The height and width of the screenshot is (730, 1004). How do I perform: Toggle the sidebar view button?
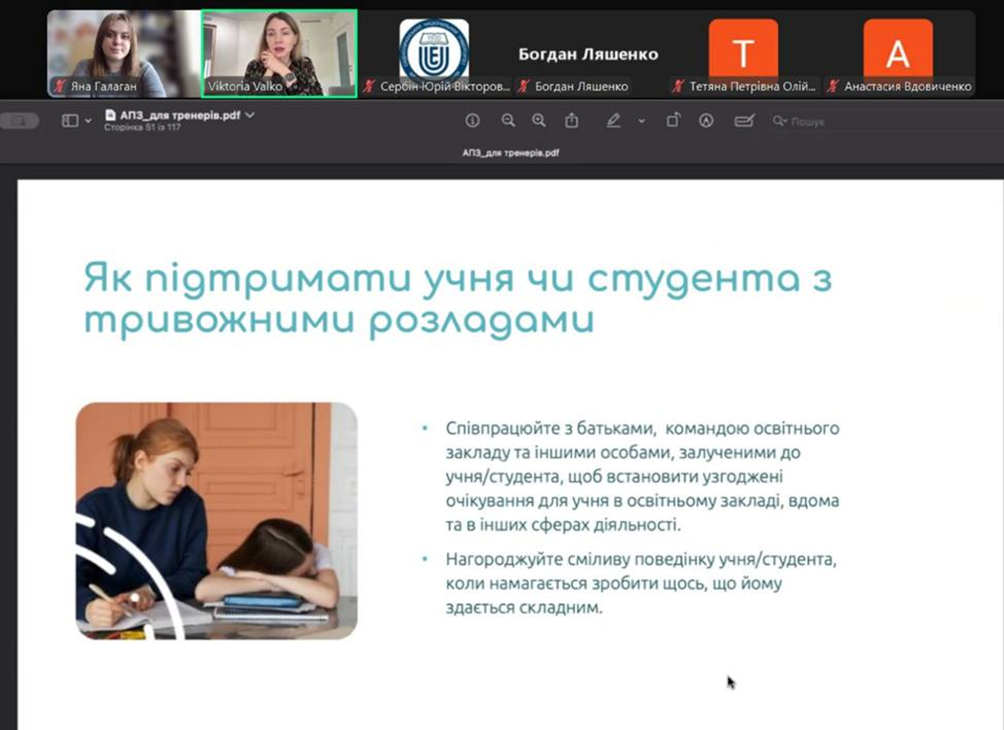pyautogui.click(x=69, y=121)
